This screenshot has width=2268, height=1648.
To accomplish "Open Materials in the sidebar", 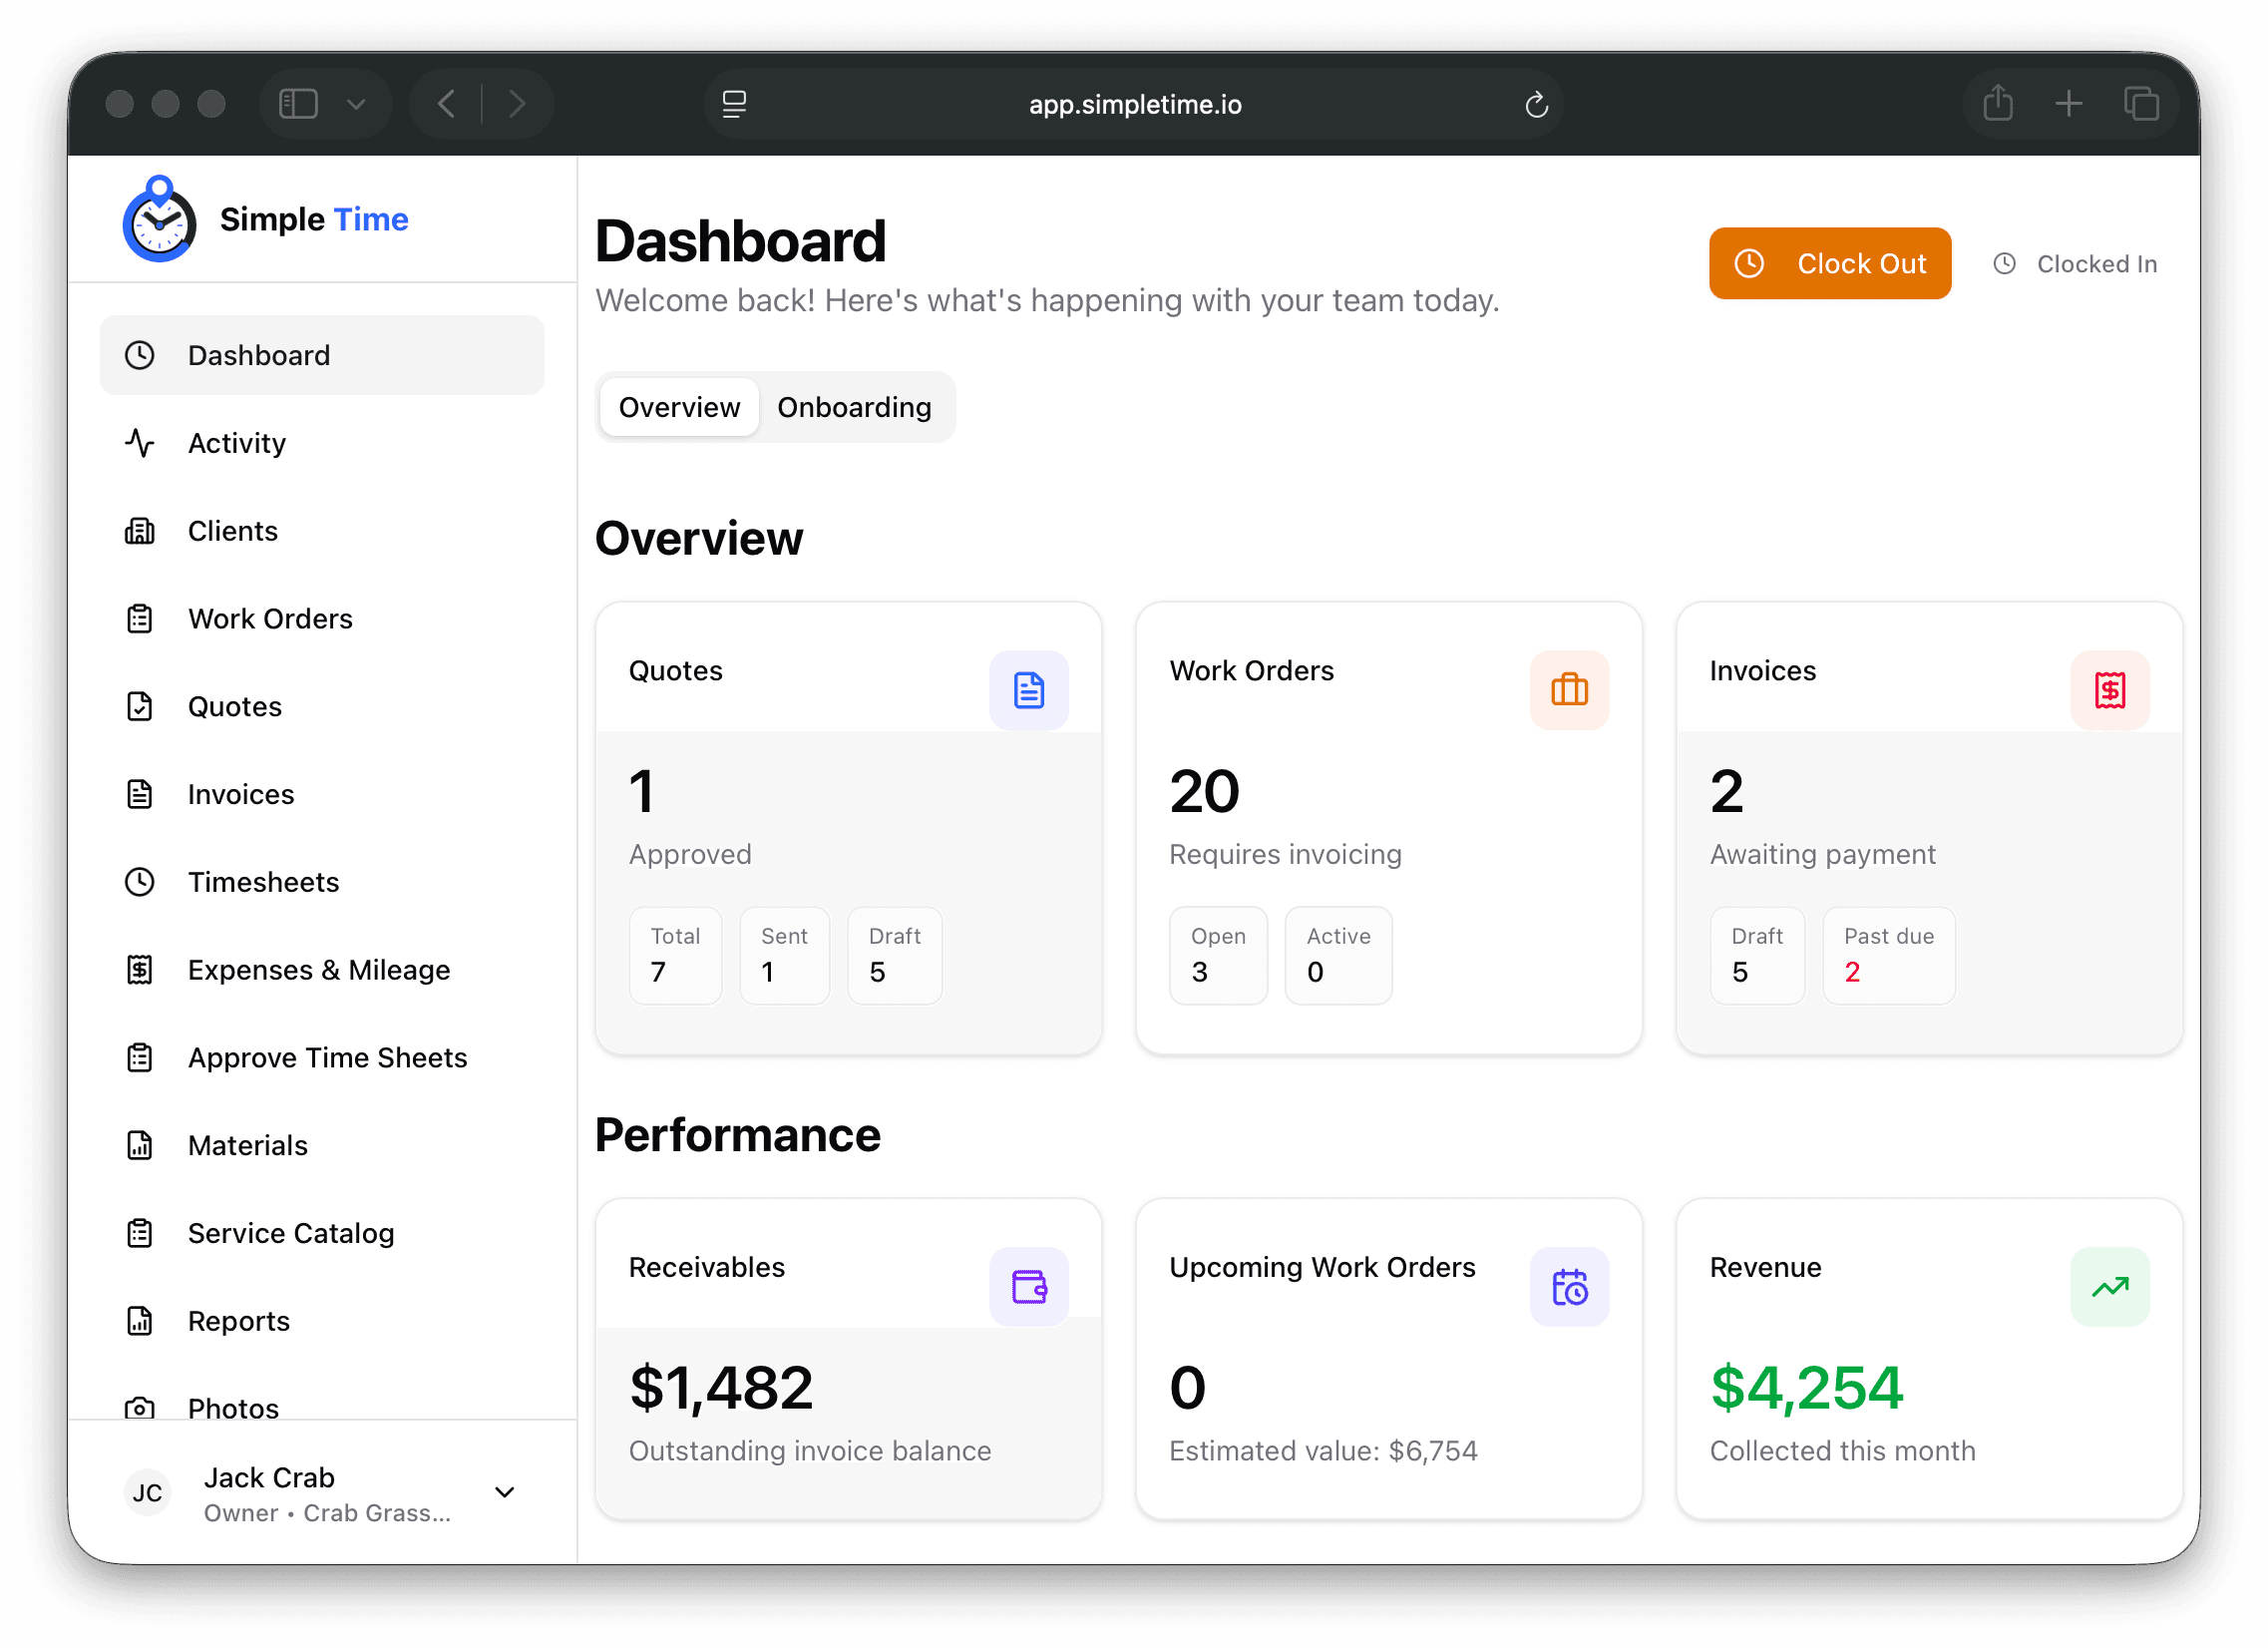I will 322,1147.
